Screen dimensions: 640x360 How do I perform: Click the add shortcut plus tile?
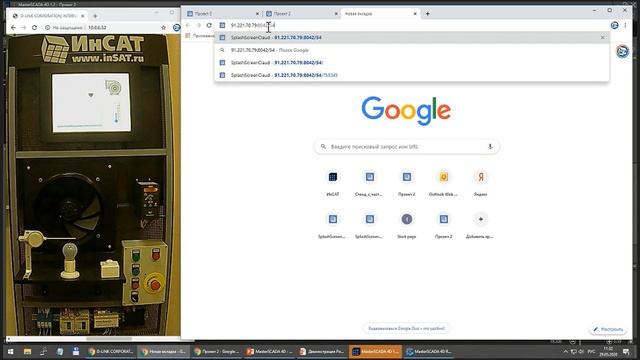tap(480, 225)
